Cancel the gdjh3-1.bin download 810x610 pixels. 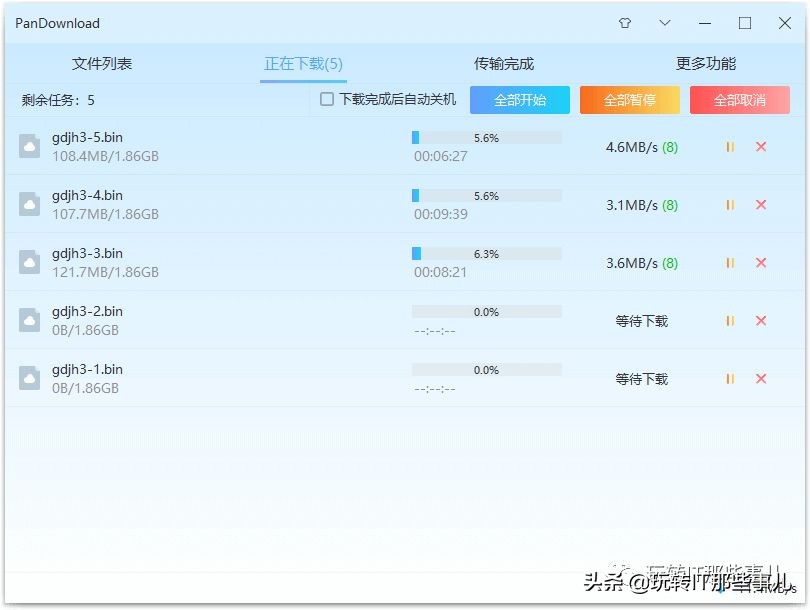tap(762, 379)
